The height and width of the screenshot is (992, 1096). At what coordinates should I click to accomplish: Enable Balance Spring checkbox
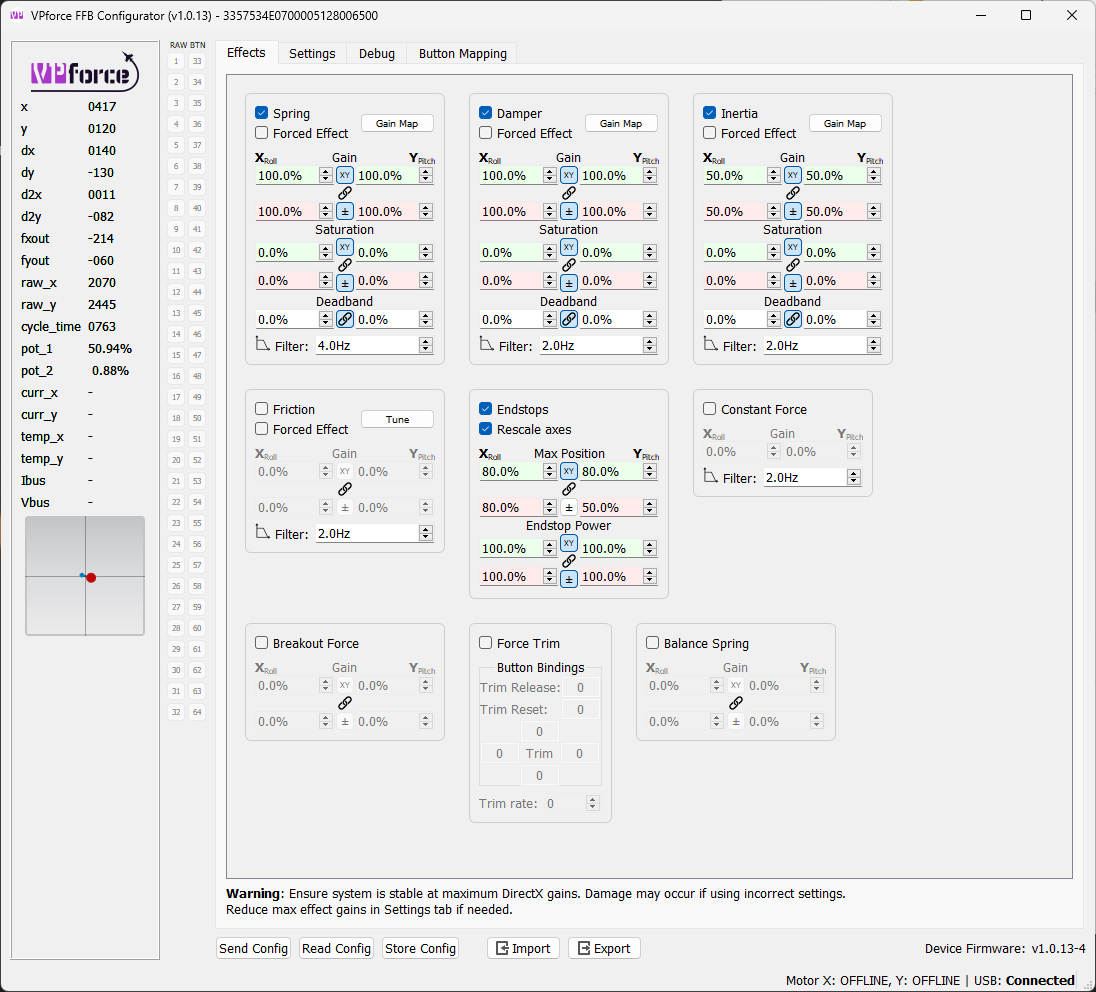pos(653,642)
